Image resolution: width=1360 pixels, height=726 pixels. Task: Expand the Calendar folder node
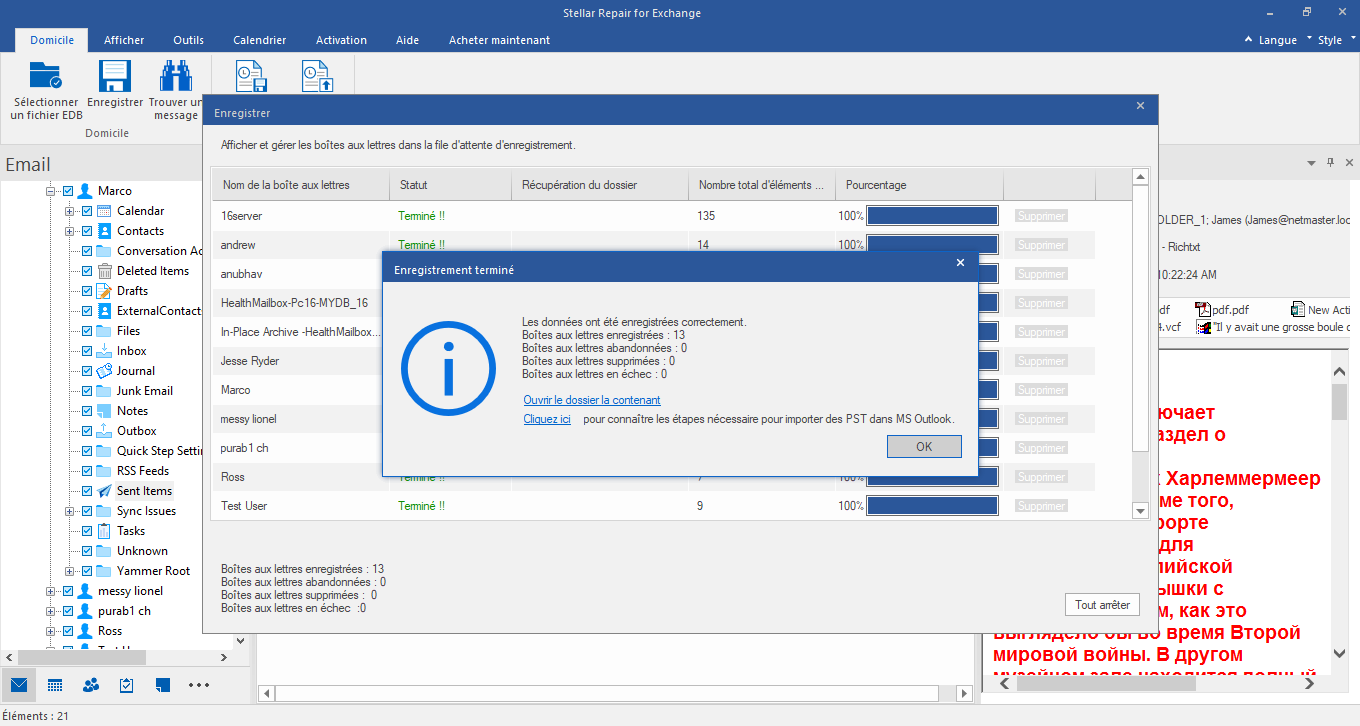(x=69, y=211)
